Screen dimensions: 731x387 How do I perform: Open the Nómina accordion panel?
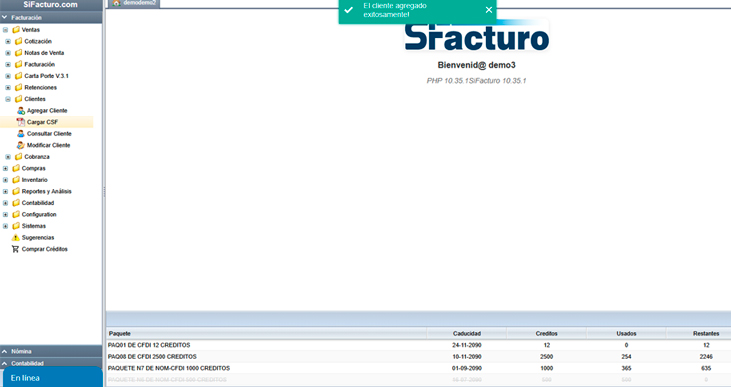tap(51, 351)
